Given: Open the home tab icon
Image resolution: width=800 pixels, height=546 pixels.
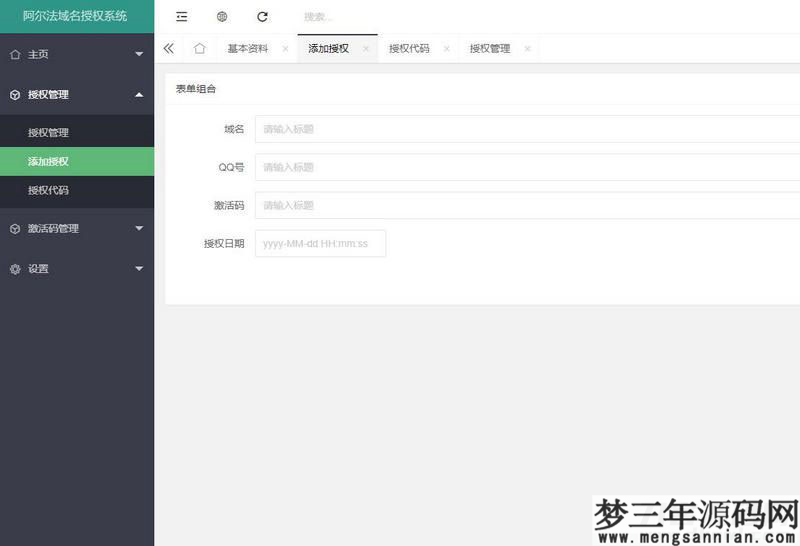Looking at the screenshot, I should tap(199, 48).
